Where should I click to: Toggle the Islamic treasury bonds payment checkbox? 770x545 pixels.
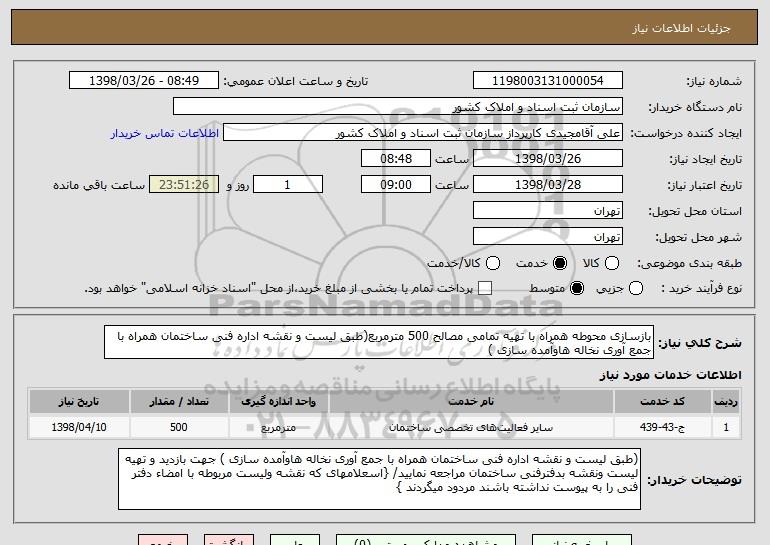pos(485,288)
